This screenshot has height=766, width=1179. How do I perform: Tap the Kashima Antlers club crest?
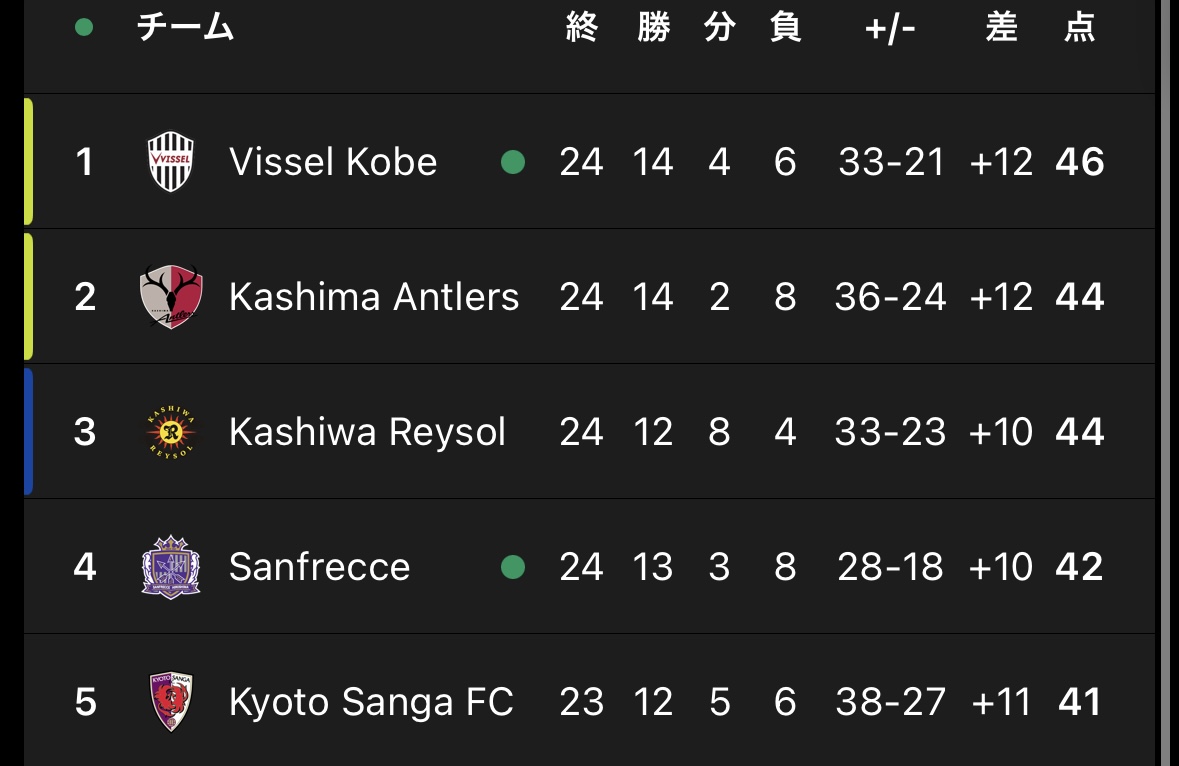click(171, 296)
